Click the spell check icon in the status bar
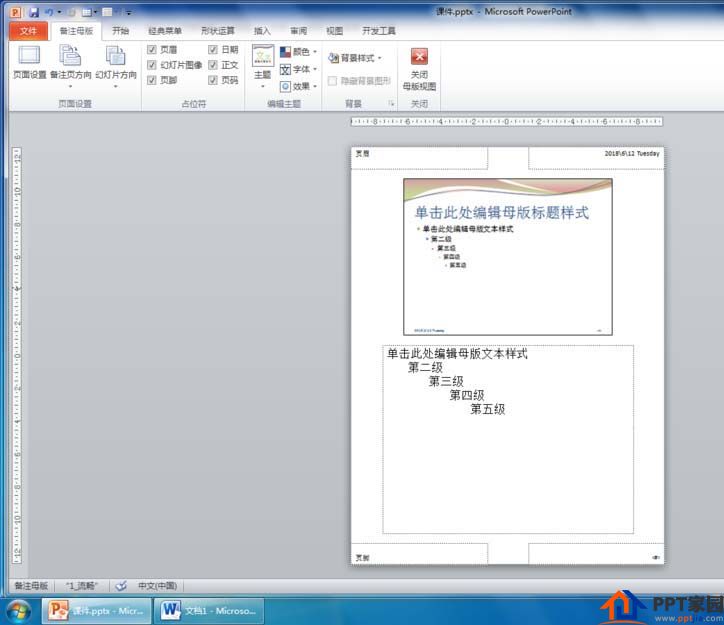 [x=121, y=586]
